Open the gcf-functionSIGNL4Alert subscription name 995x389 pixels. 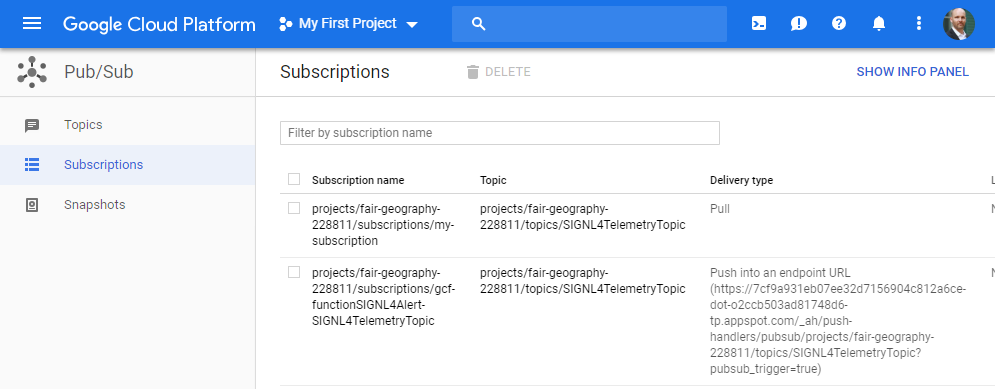tap(383, 296)
